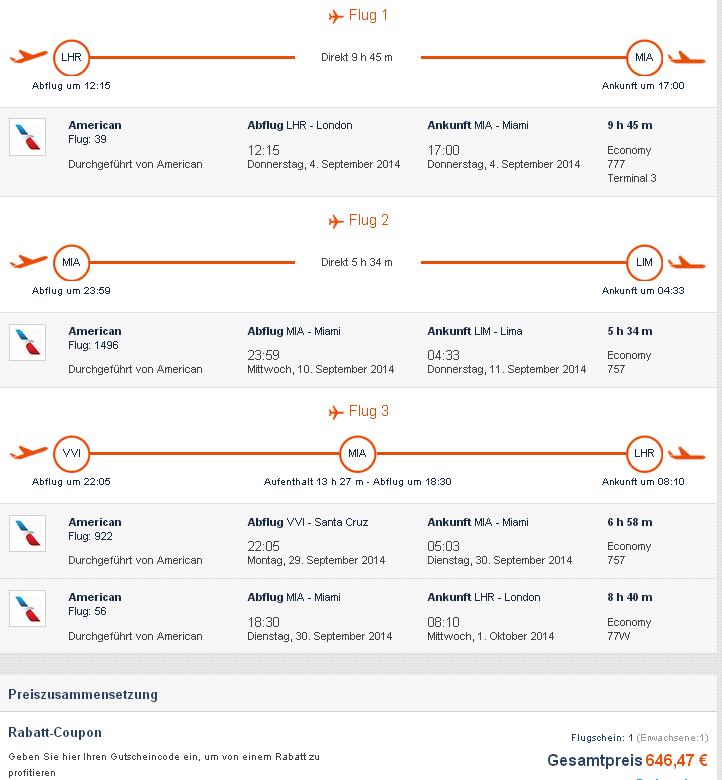Click the small plane icon beside Flug 2
Viewport: 722px width, 780px height.
(x=336, y=221)
